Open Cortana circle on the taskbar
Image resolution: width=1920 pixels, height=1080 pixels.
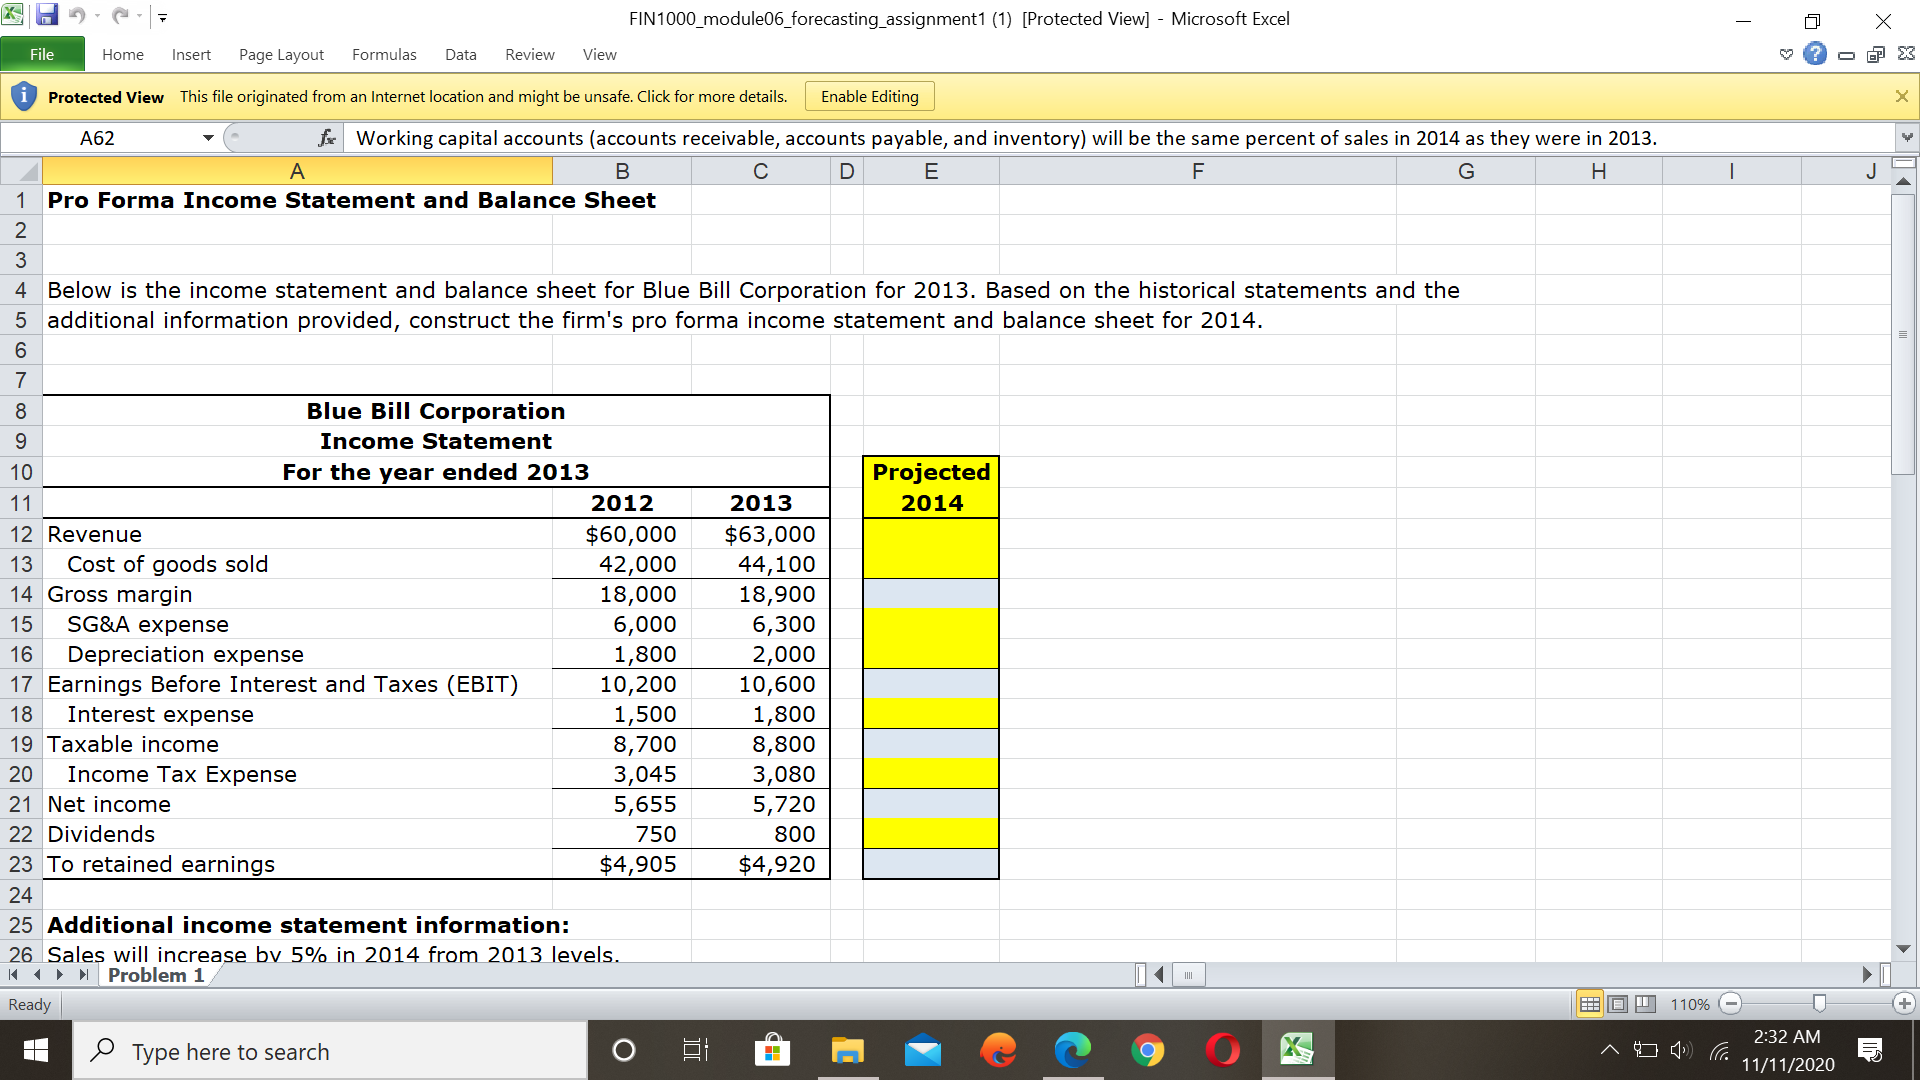point(623,1050)
